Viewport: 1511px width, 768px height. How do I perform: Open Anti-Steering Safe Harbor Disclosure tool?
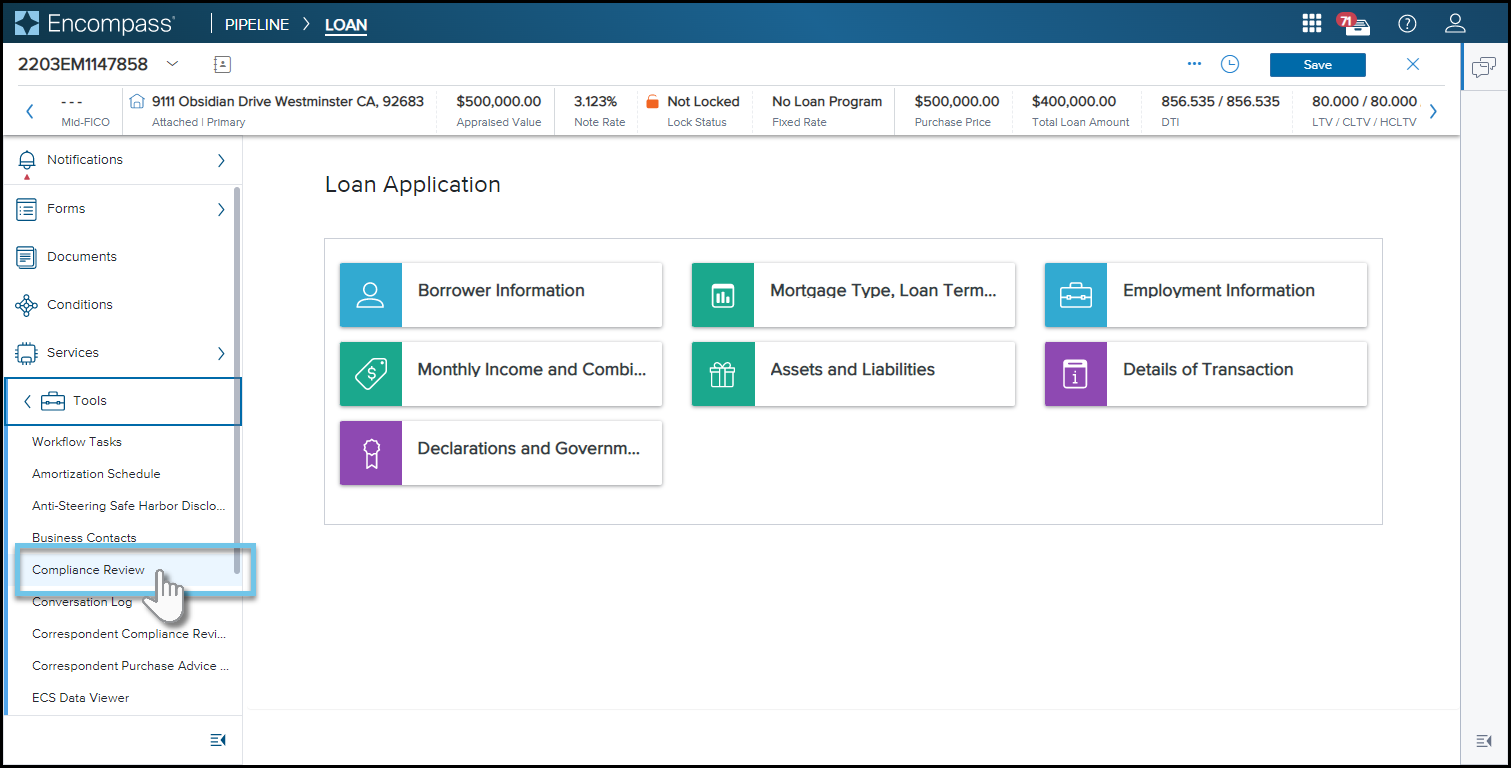(x=129, y=506)
